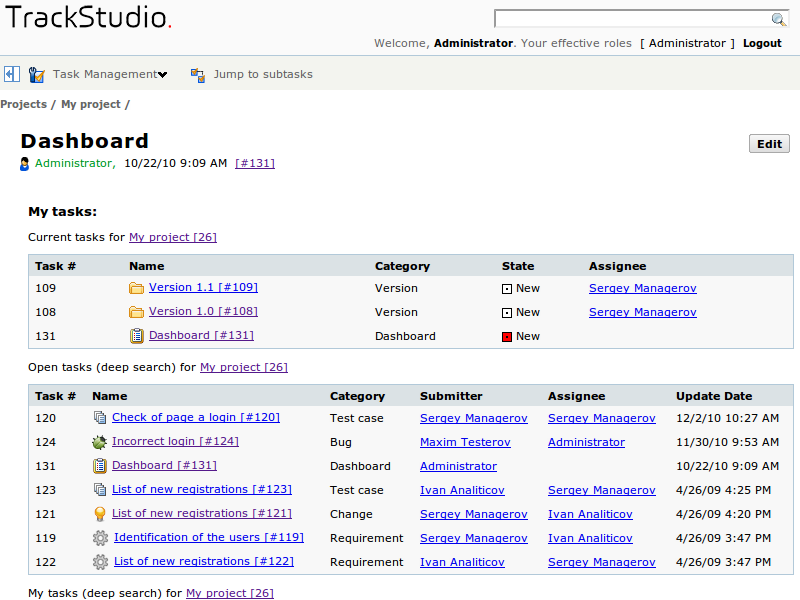Log out using the Logout link
Screen dimensions: 800x600
762,44
